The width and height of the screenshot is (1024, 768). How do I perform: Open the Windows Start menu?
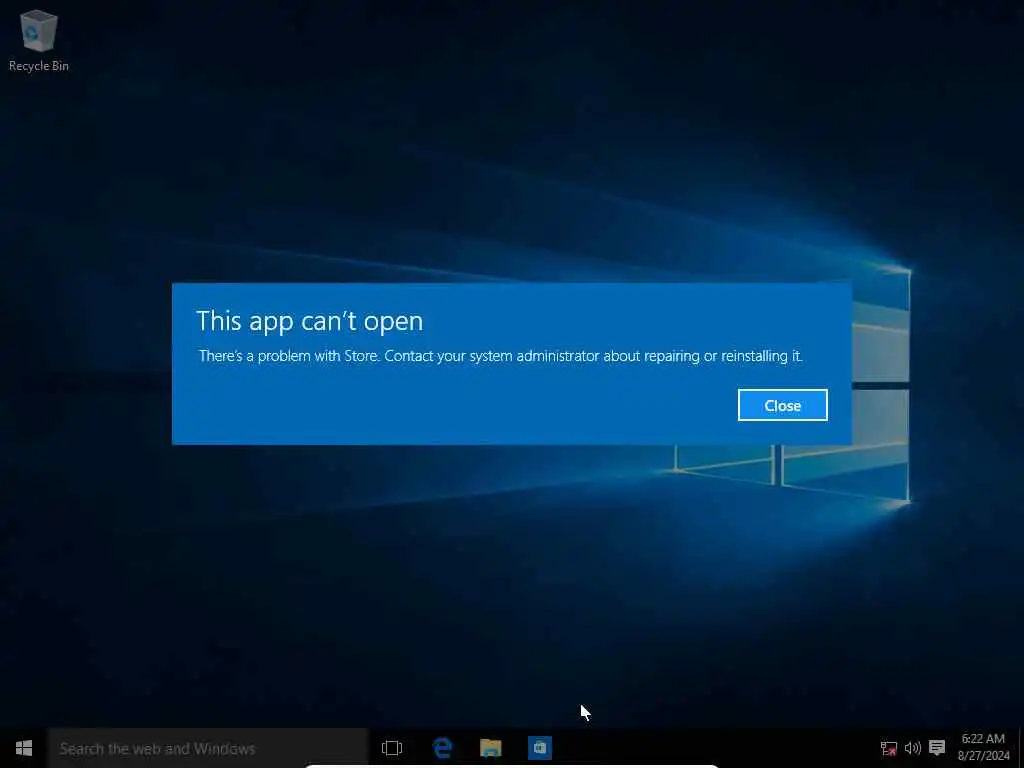(24, 748)
